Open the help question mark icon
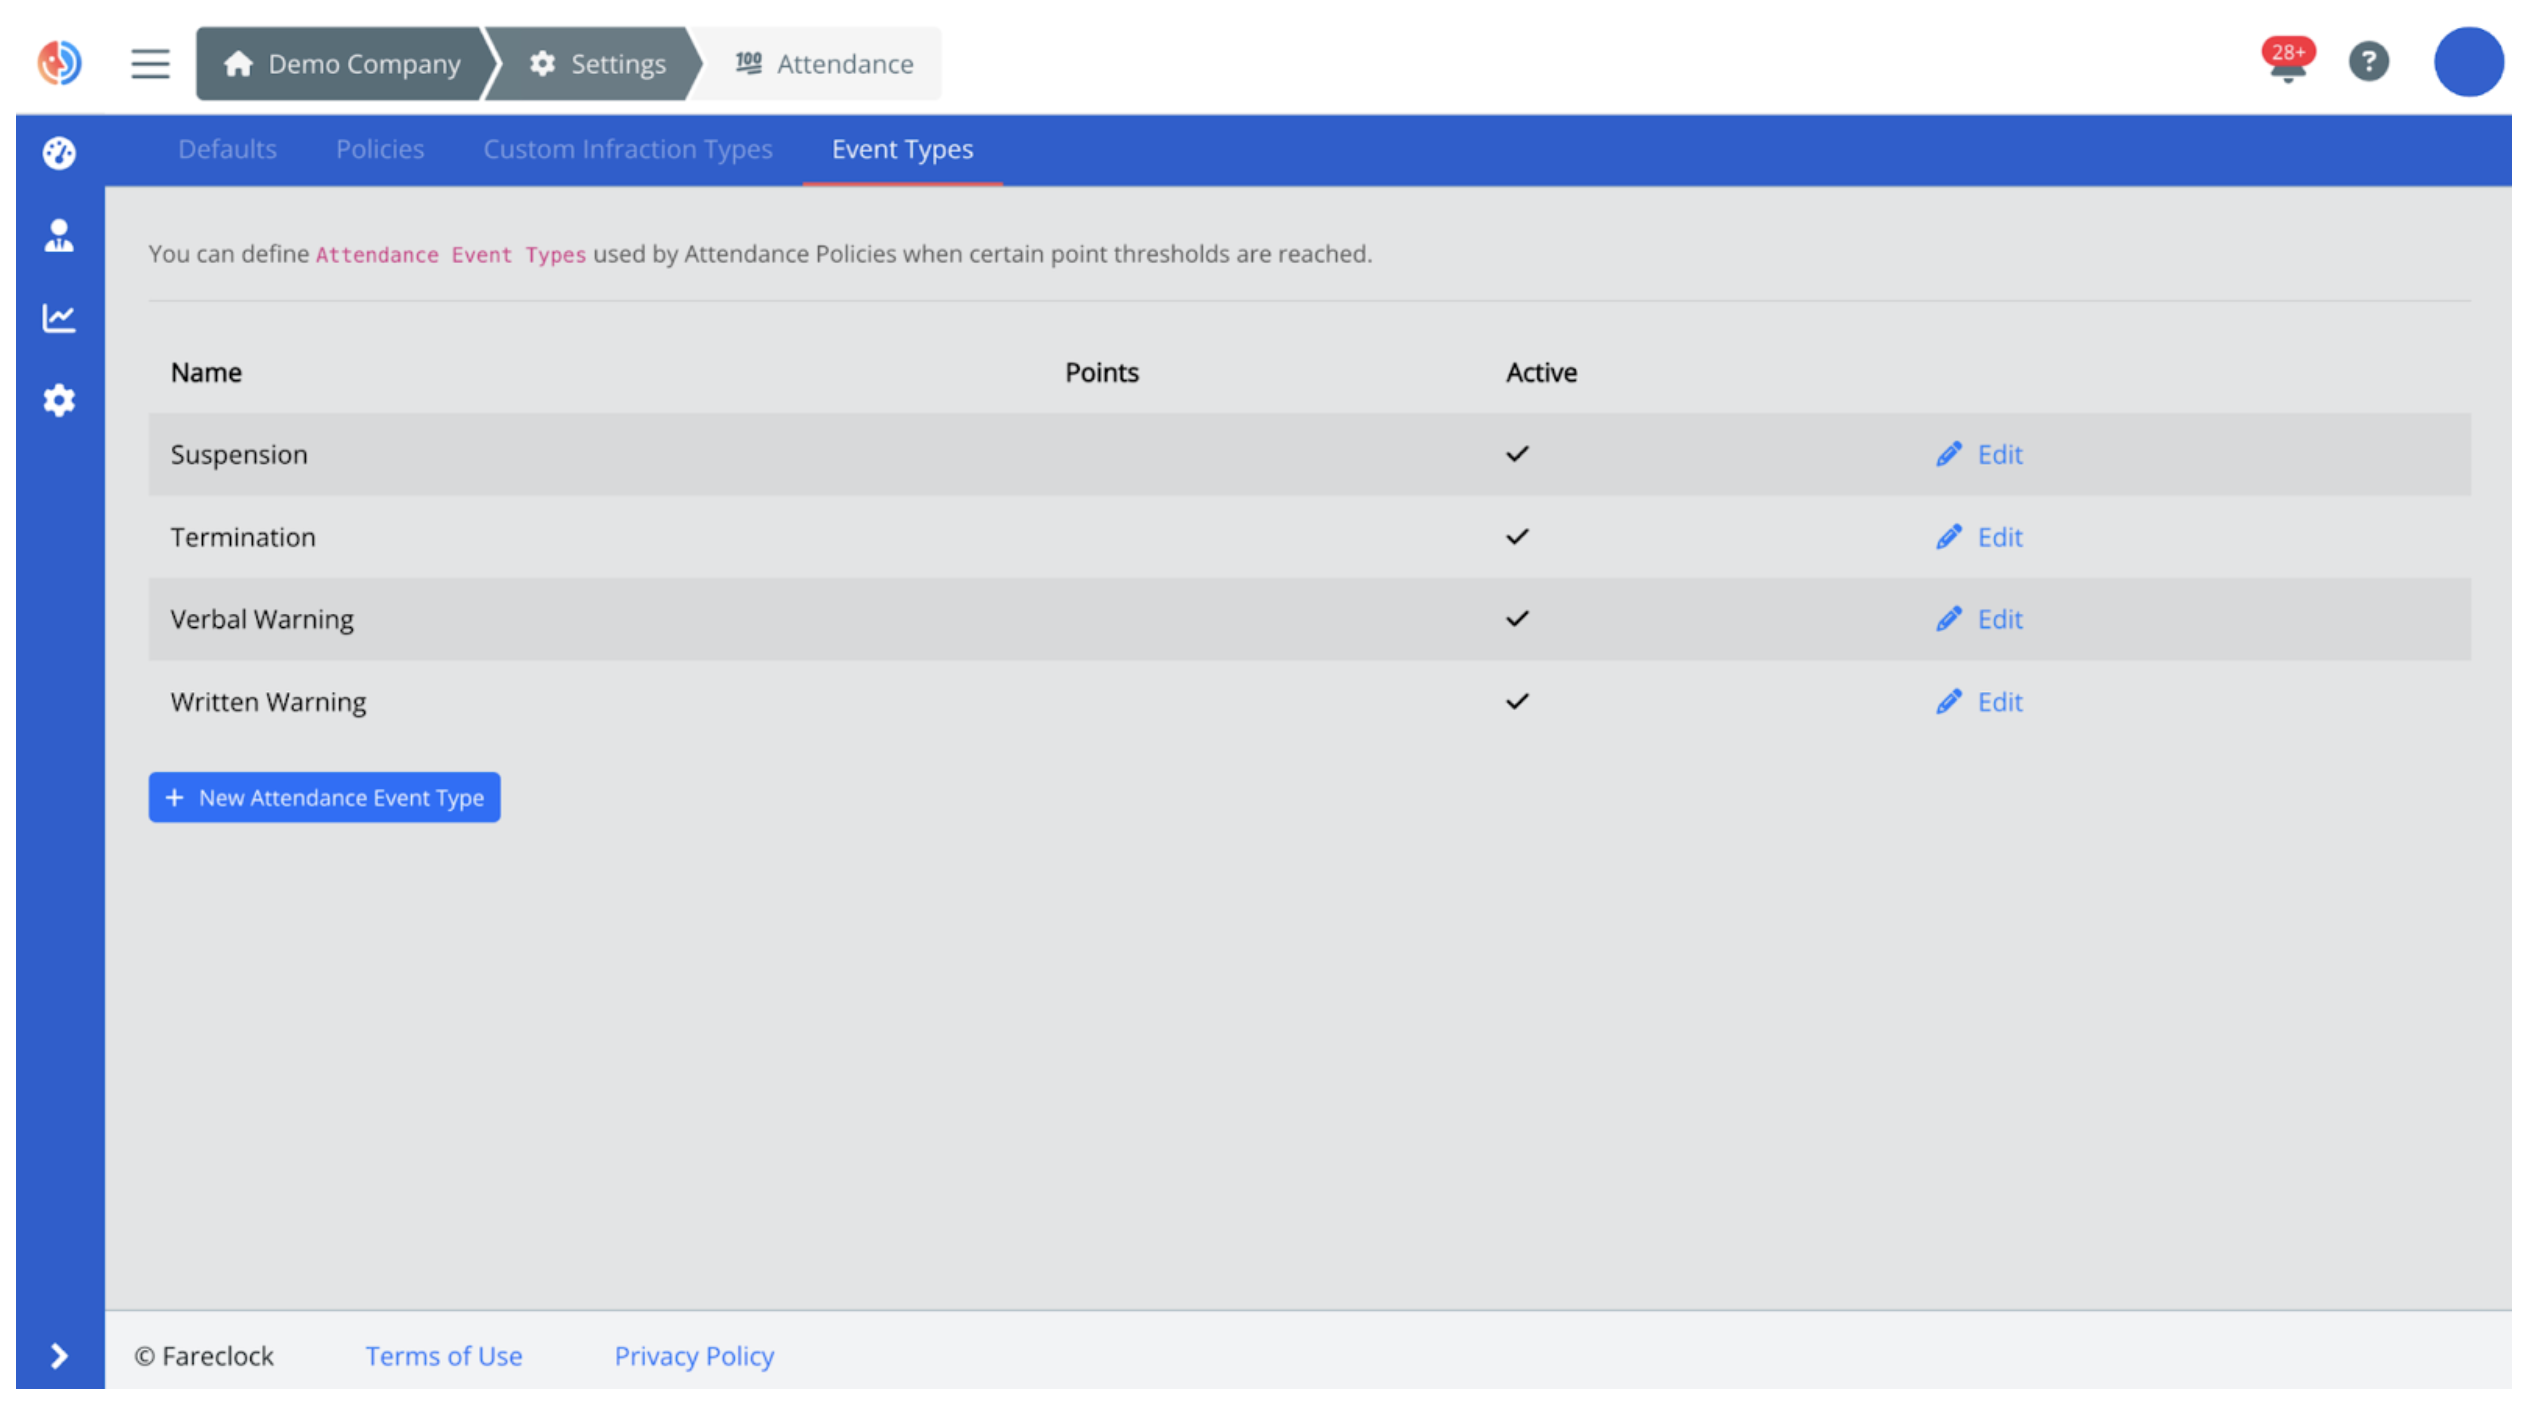This screenshot has width=2530, height=1404. 2368,61
